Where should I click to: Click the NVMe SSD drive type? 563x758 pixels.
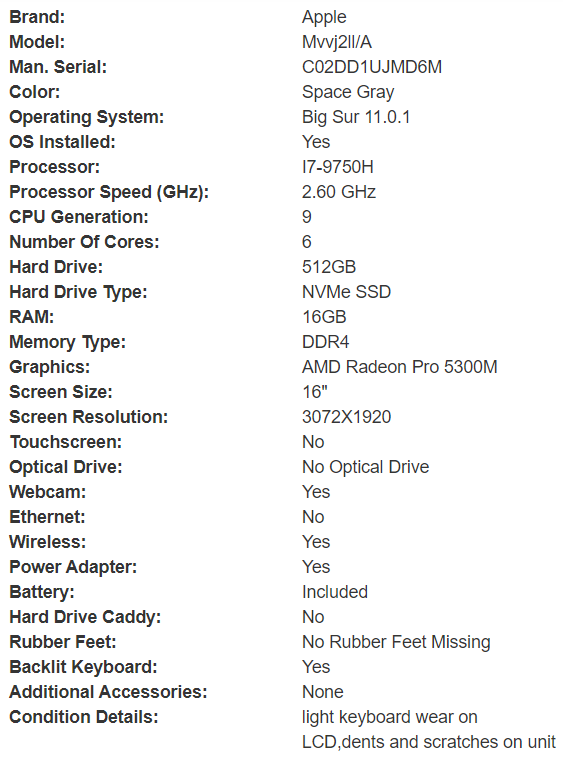tap(346, 292)
